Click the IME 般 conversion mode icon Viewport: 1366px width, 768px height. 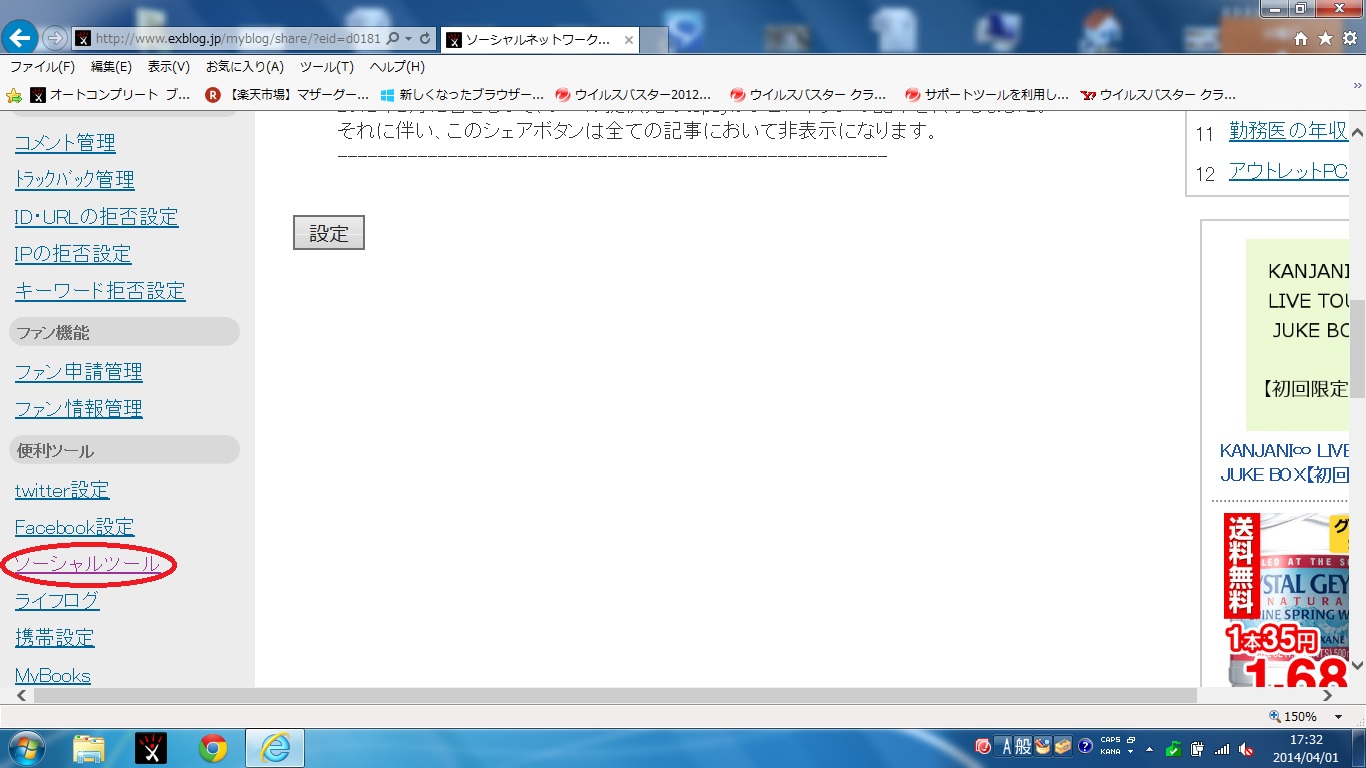[x=1023, y=747]
